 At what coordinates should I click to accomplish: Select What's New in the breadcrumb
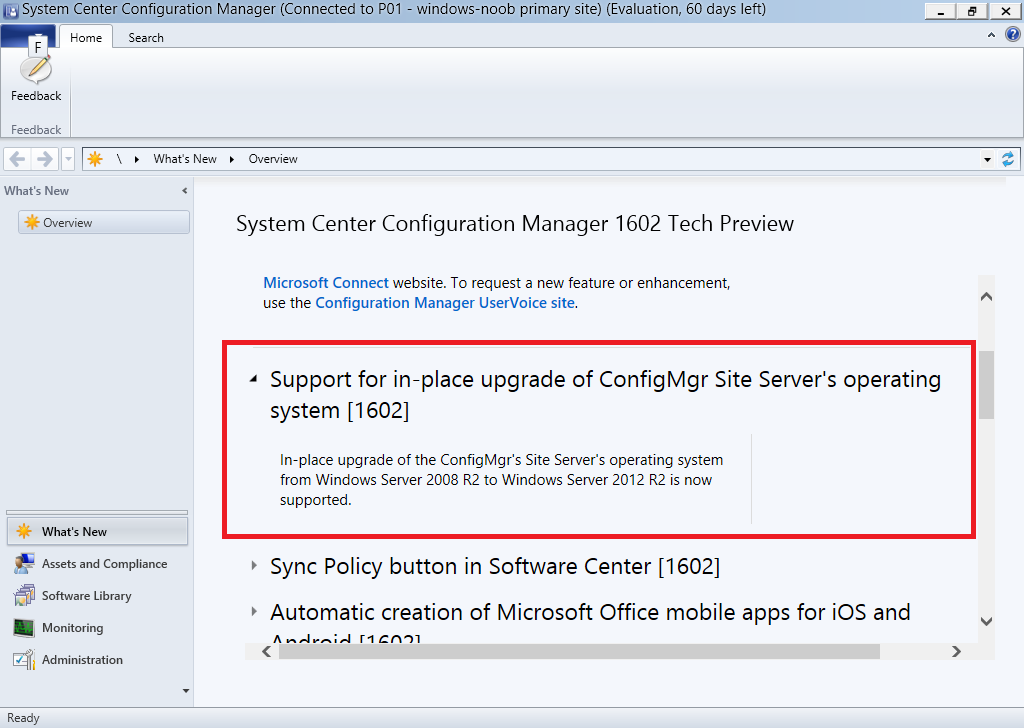tap(185, 159)
